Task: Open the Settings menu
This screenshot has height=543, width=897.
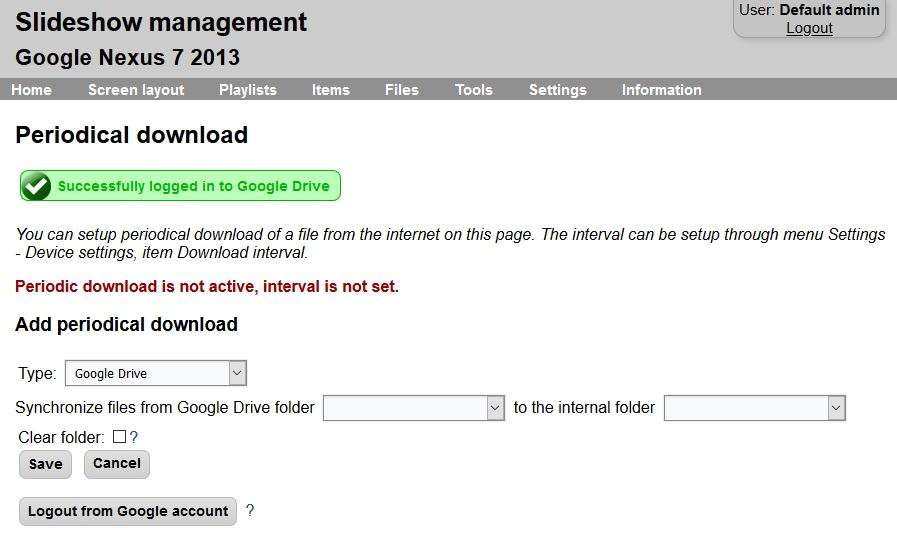Action: (557, 90)
